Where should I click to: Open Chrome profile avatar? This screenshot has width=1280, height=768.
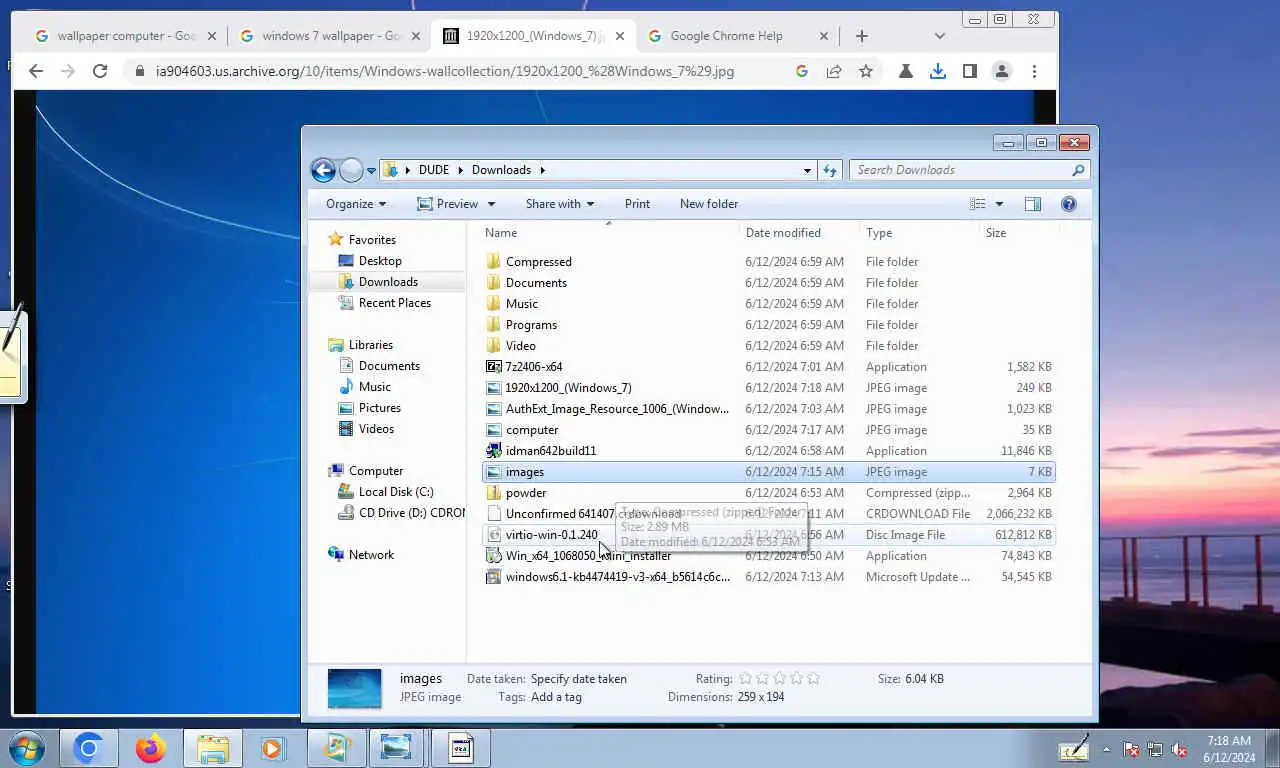click(x=1002, y=71)
